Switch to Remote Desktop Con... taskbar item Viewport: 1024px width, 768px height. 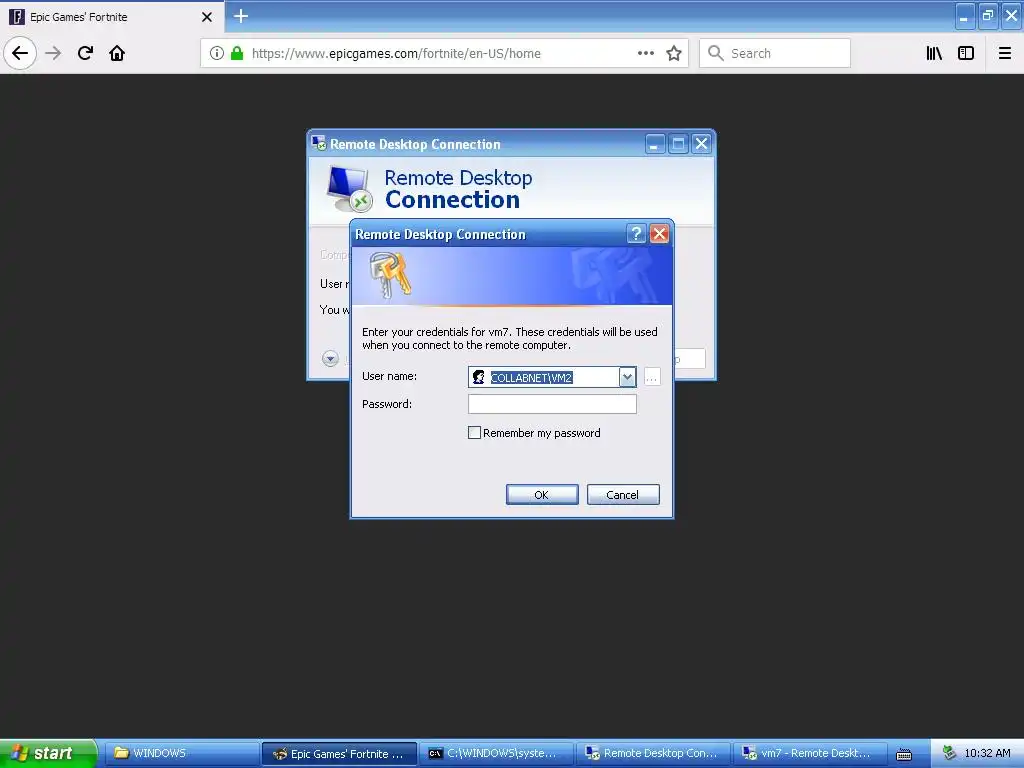pyautogui.click(x=653, y=754)
